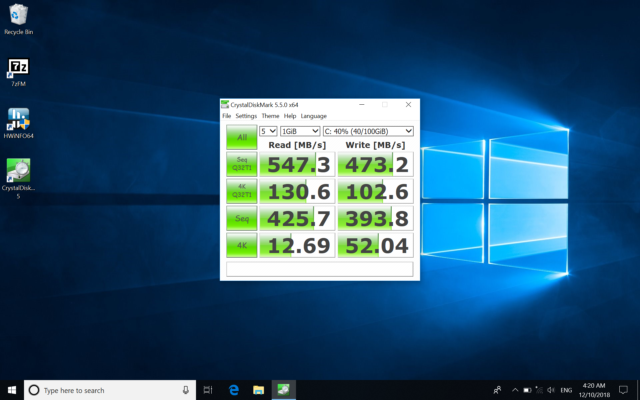The height and width of the screenshot is (400, 640).
Task: Click the Seq read result 425.7
Action: click(x=297, y=218)
